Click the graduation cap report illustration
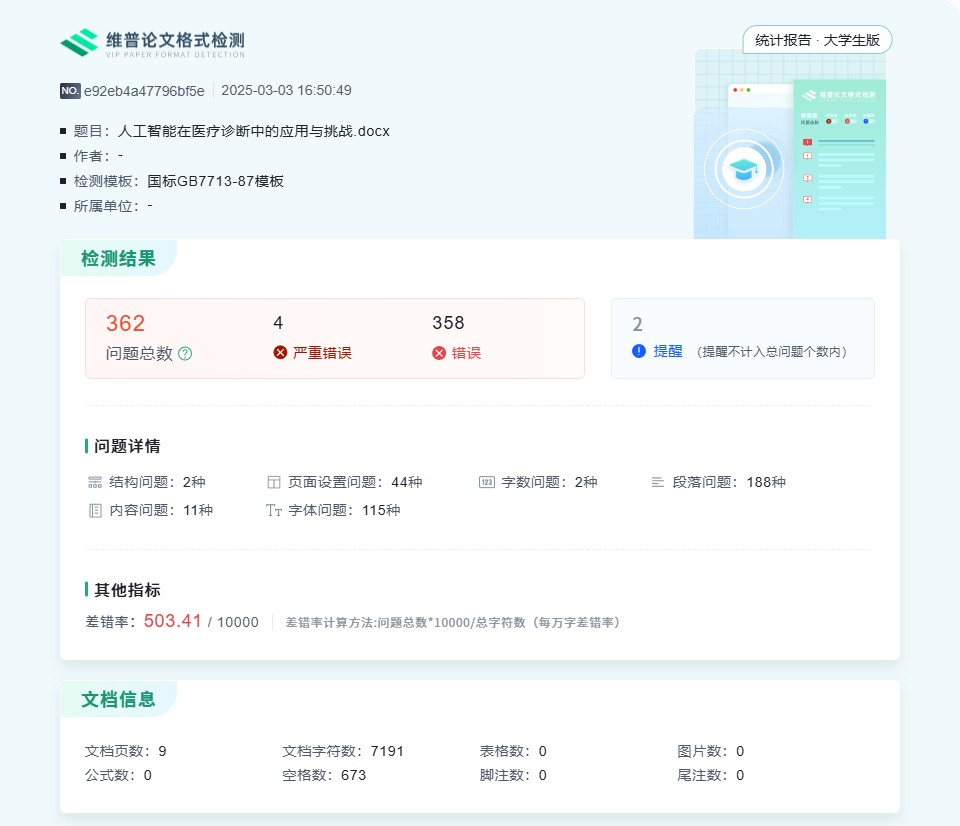The image size is (960, 826). tap(742, 167)
